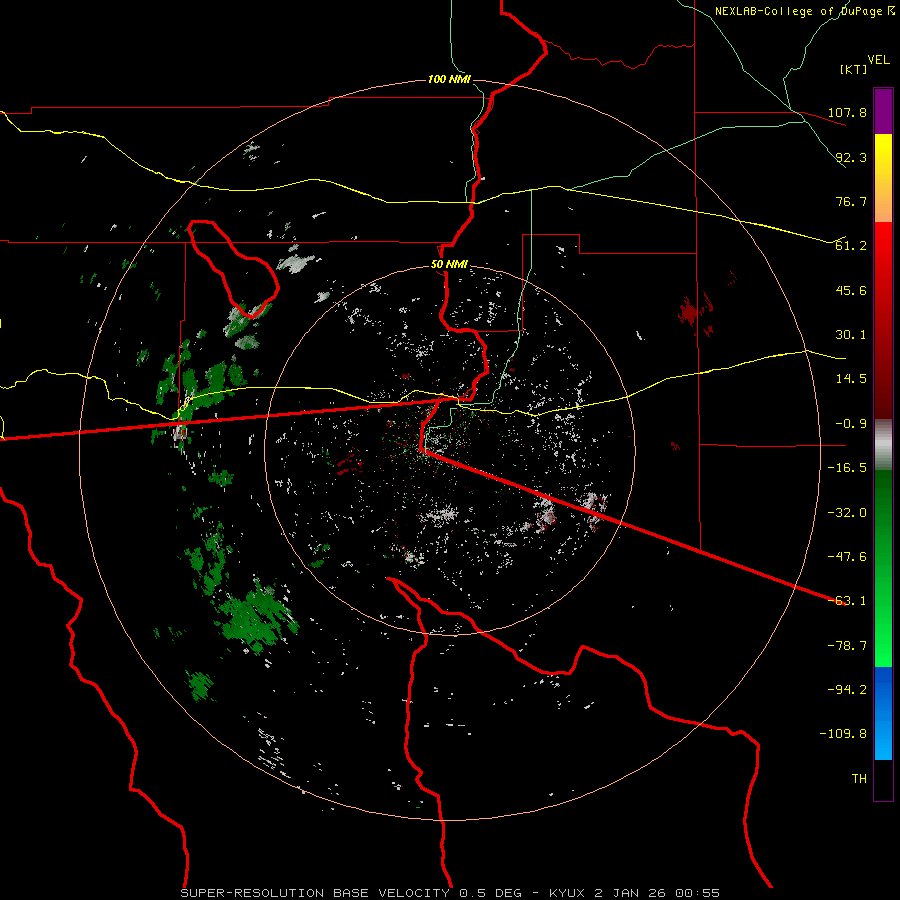Pick the gray near-zero segment of color bar

(883, 445)
